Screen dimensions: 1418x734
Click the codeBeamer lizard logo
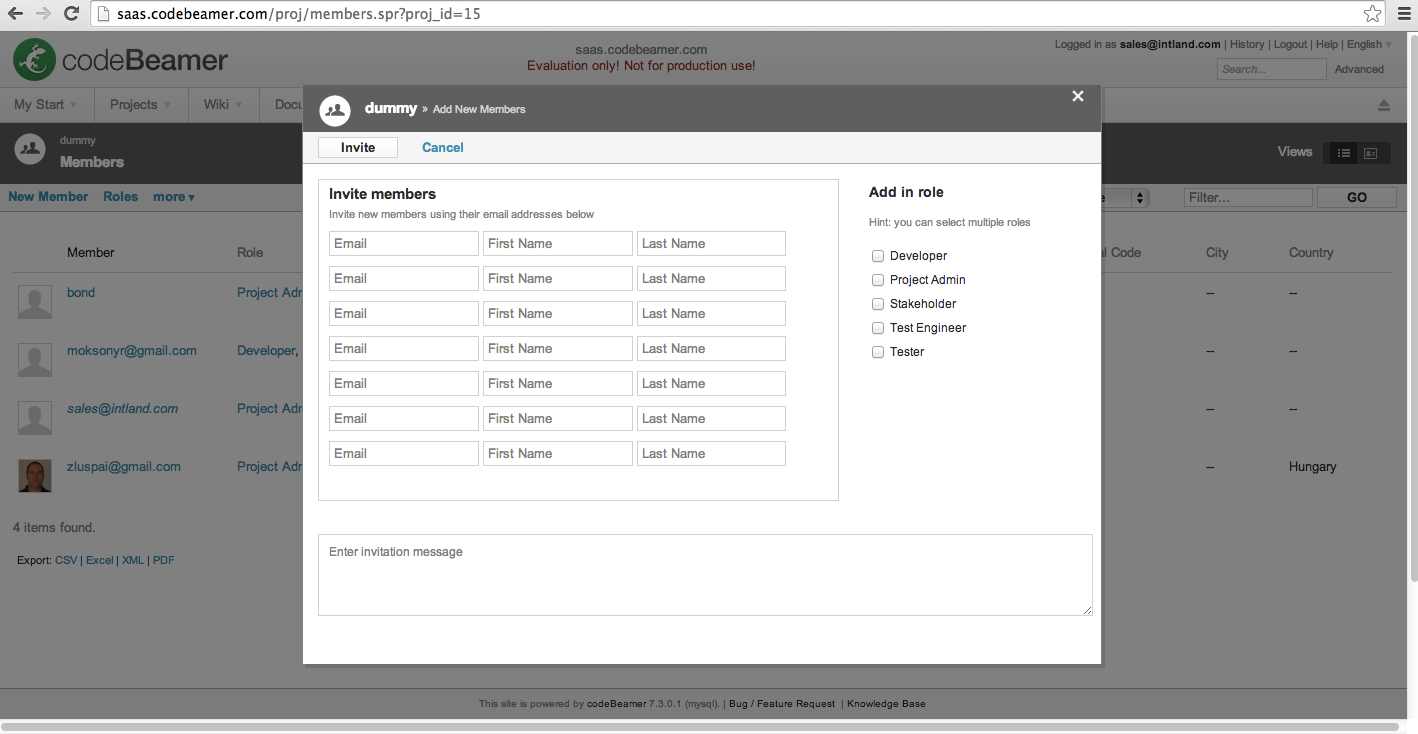point(34,60)
